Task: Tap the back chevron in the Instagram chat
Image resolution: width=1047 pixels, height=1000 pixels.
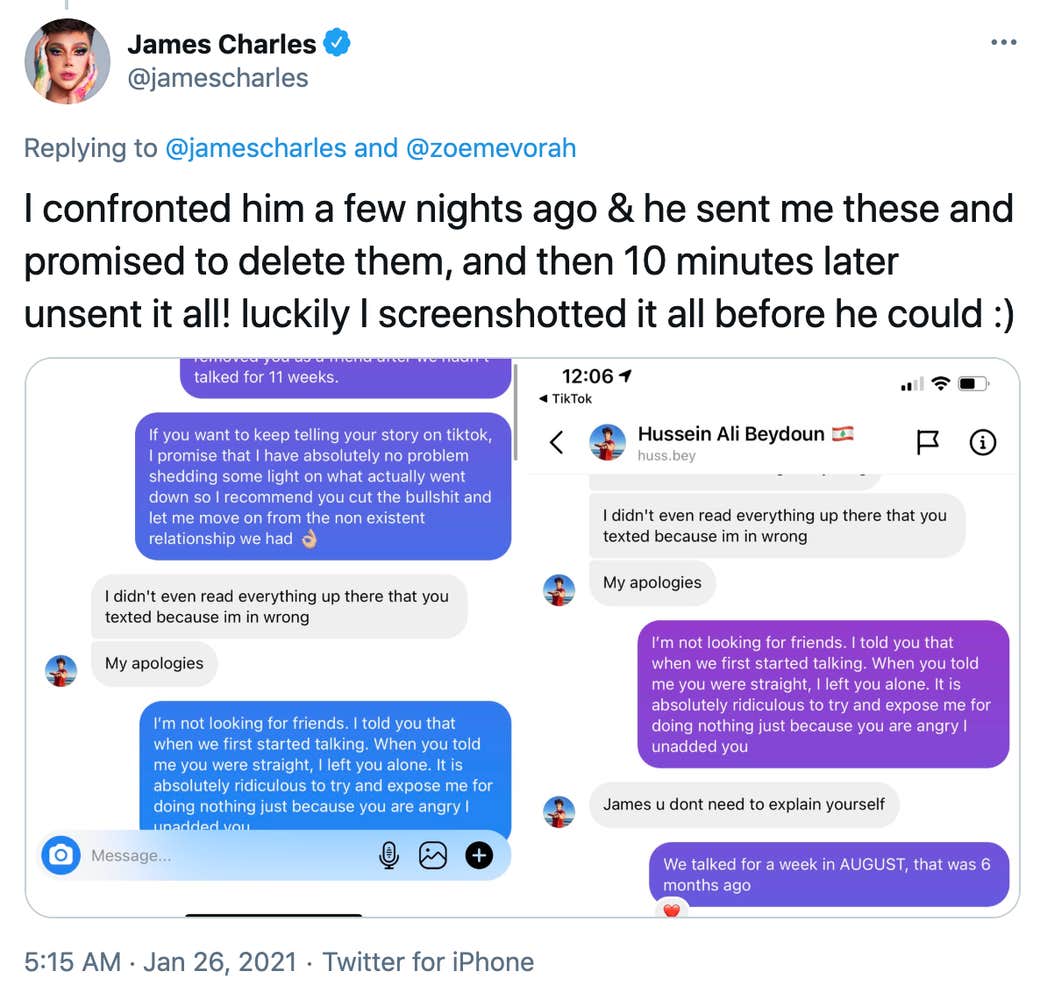Action: pyautogui.click(x=558, y=441)
